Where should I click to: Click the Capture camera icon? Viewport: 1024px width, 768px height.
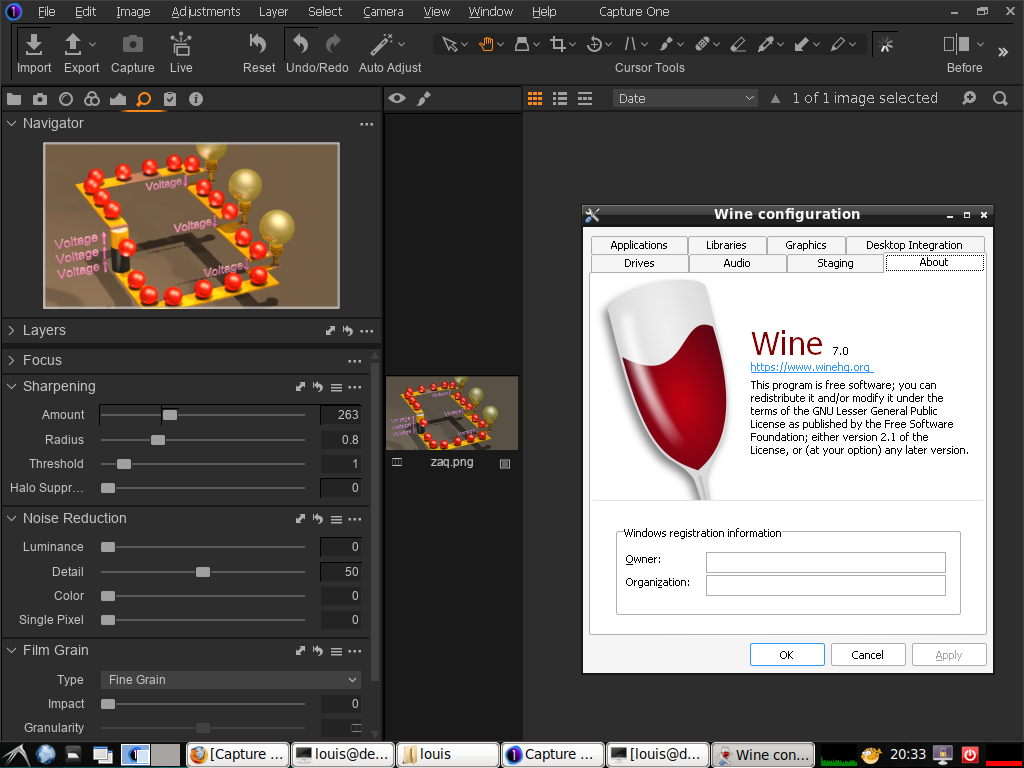click(x=133, y=44)
